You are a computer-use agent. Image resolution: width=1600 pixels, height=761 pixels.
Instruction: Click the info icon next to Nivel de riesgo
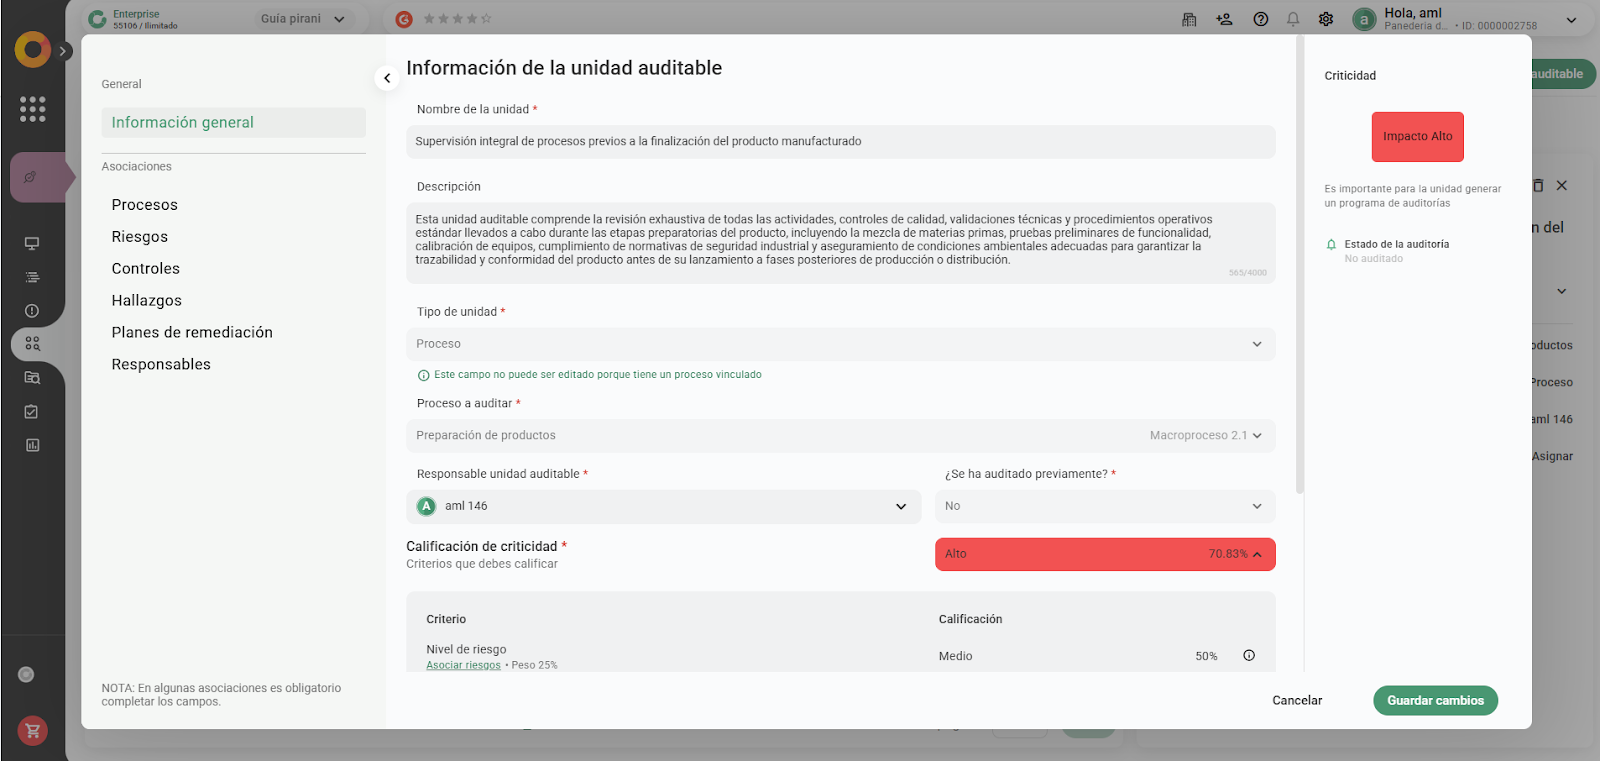click(1248, 656)
